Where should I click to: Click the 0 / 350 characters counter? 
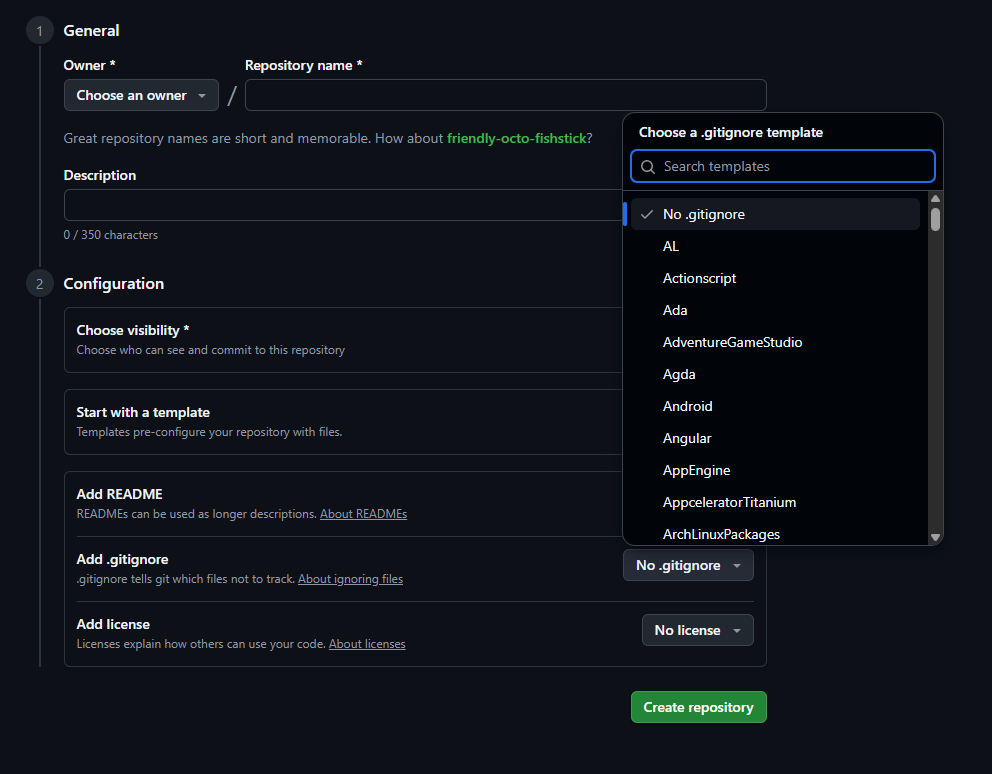[x=111, y=235]
